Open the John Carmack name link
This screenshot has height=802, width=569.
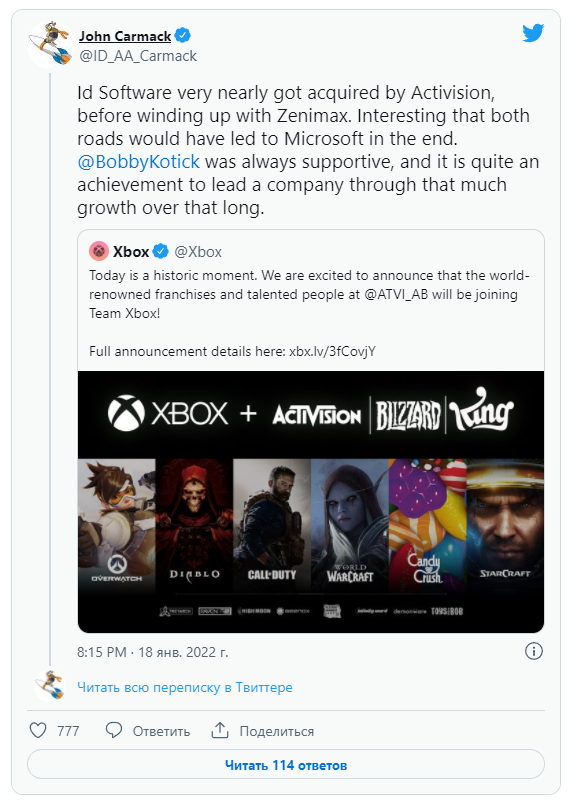coord(125,36)
